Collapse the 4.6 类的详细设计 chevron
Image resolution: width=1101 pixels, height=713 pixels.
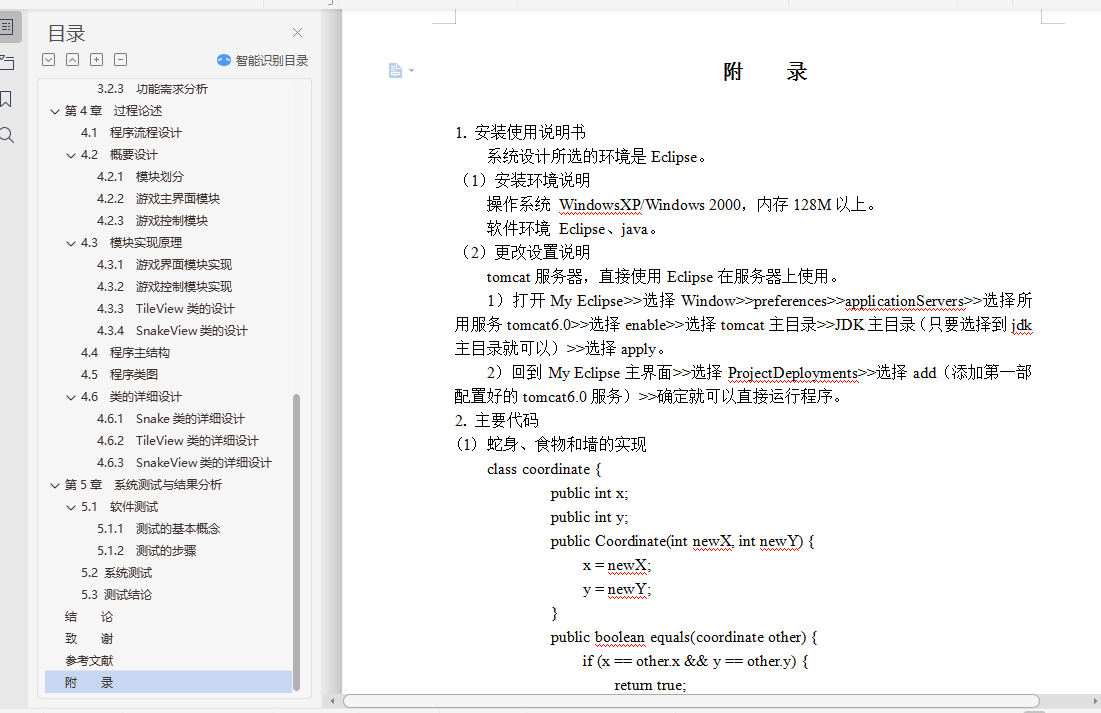click(70, 397)
